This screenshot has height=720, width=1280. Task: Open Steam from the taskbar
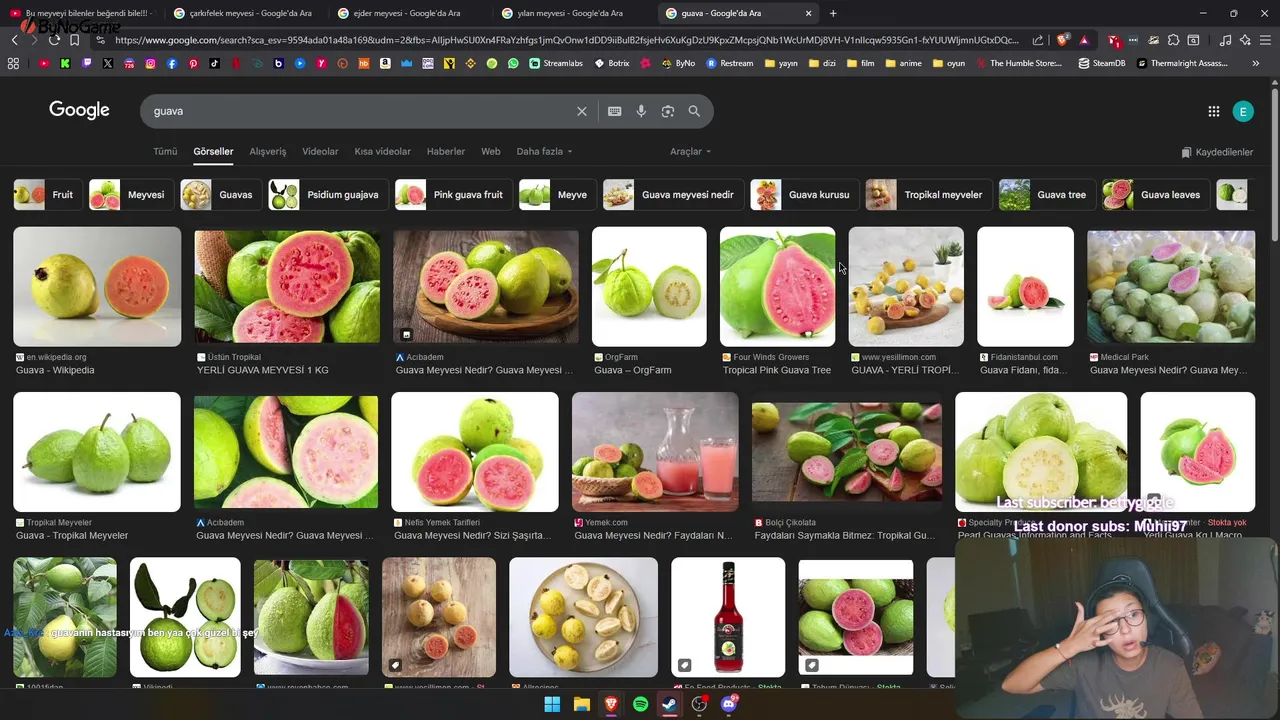(669, 705)
